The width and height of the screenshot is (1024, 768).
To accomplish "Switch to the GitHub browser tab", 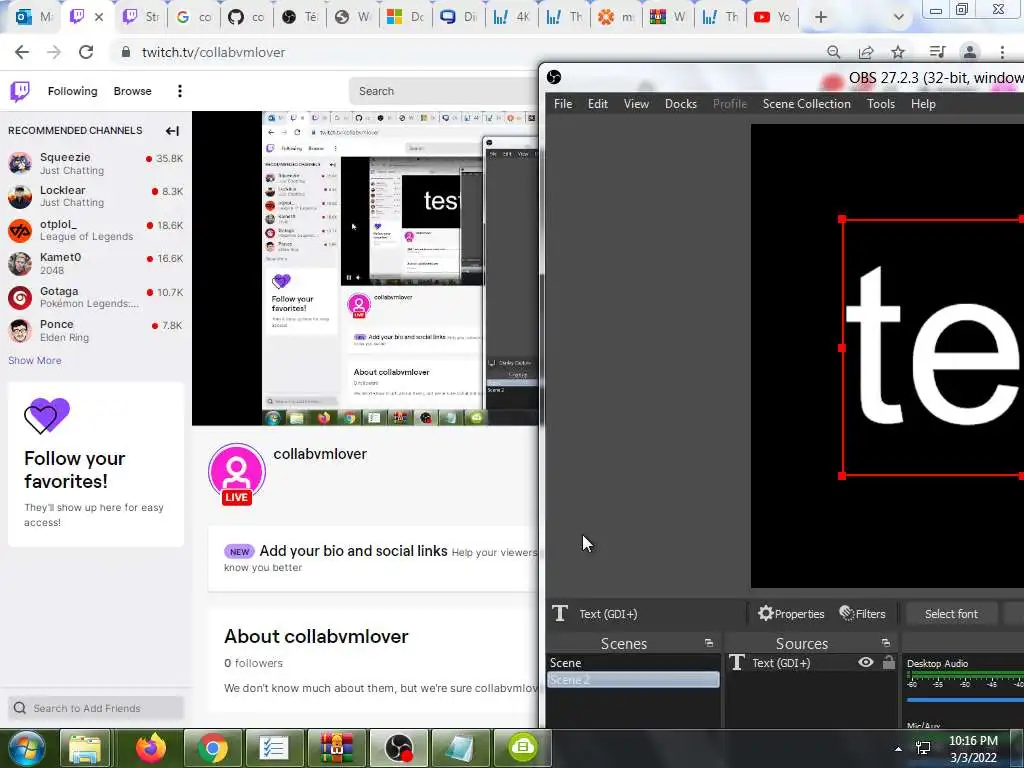I will click(x=246, y=17).
